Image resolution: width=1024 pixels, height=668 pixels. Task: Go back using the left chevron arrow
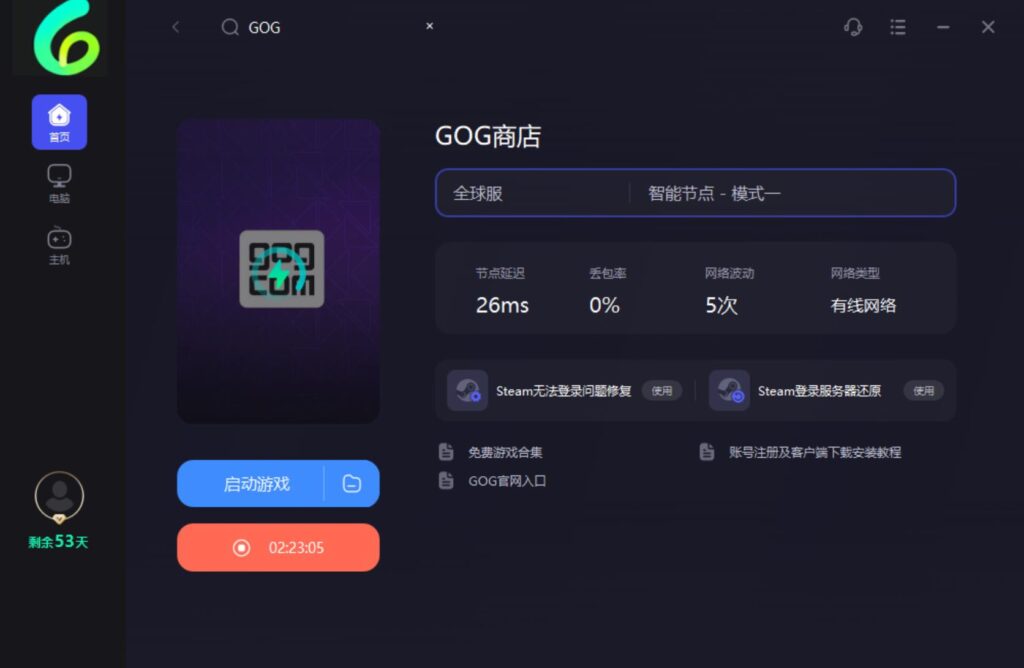176,27
